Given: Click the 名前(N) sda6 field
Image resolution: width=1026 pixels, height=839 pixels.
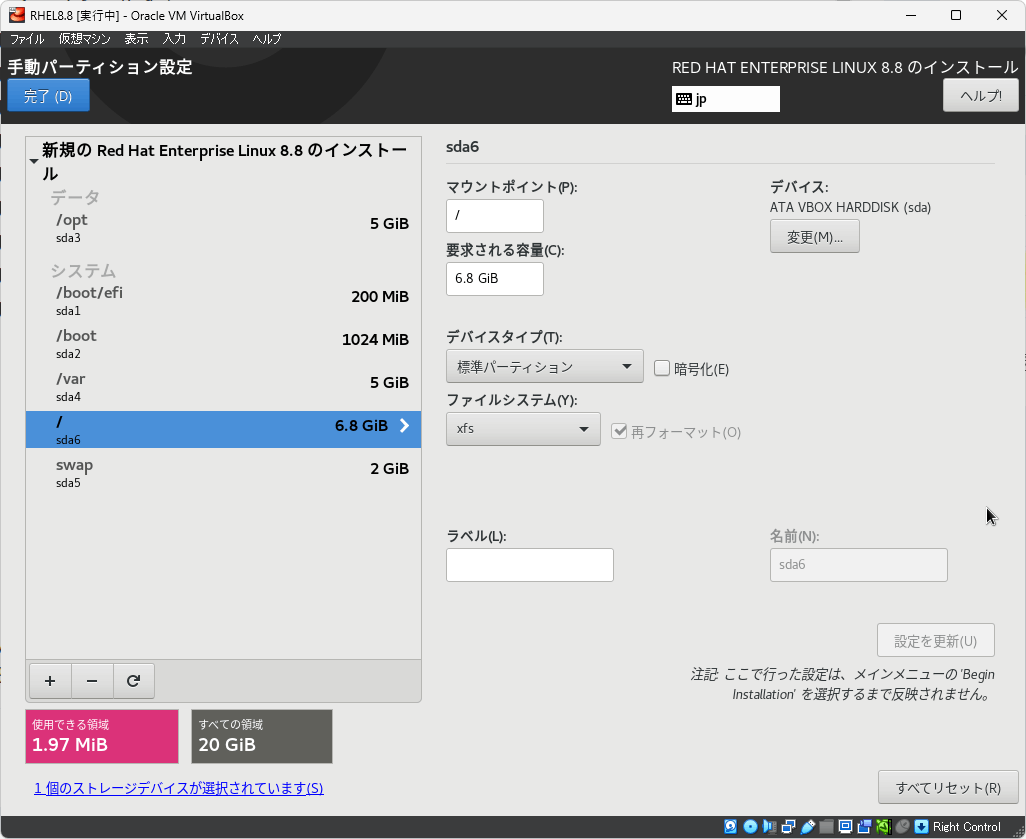Looking at the screenshot, I should 858,565.
